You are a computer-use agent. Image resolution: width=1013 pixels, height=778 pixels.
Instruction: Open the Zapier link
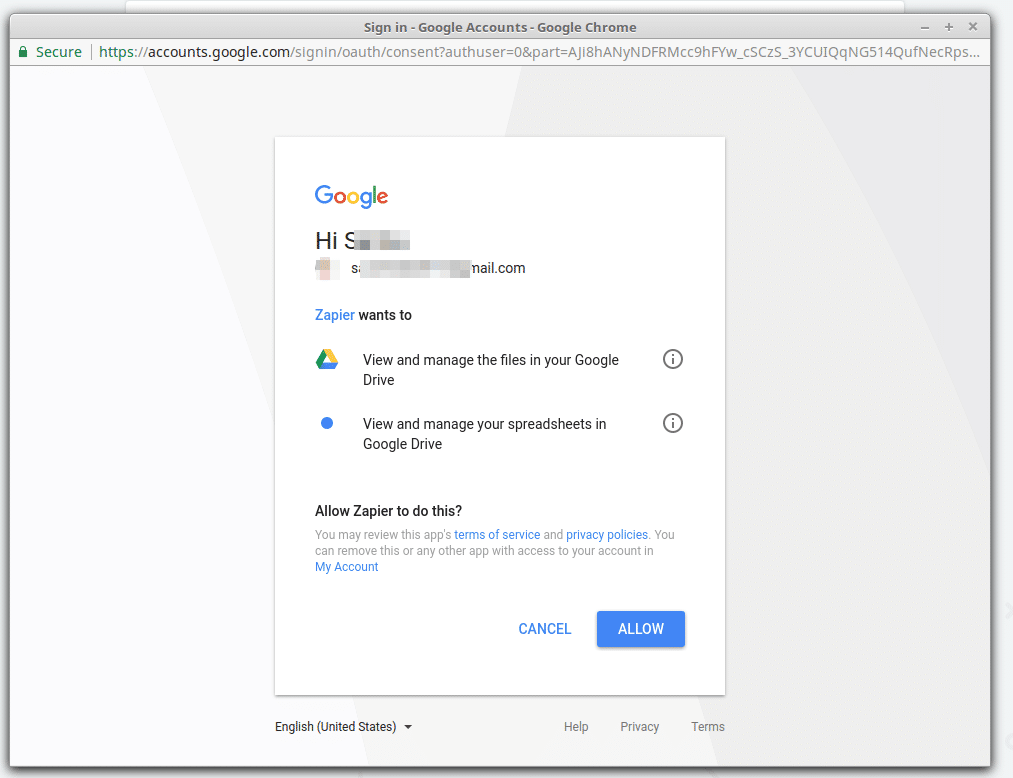click(335, 314)
